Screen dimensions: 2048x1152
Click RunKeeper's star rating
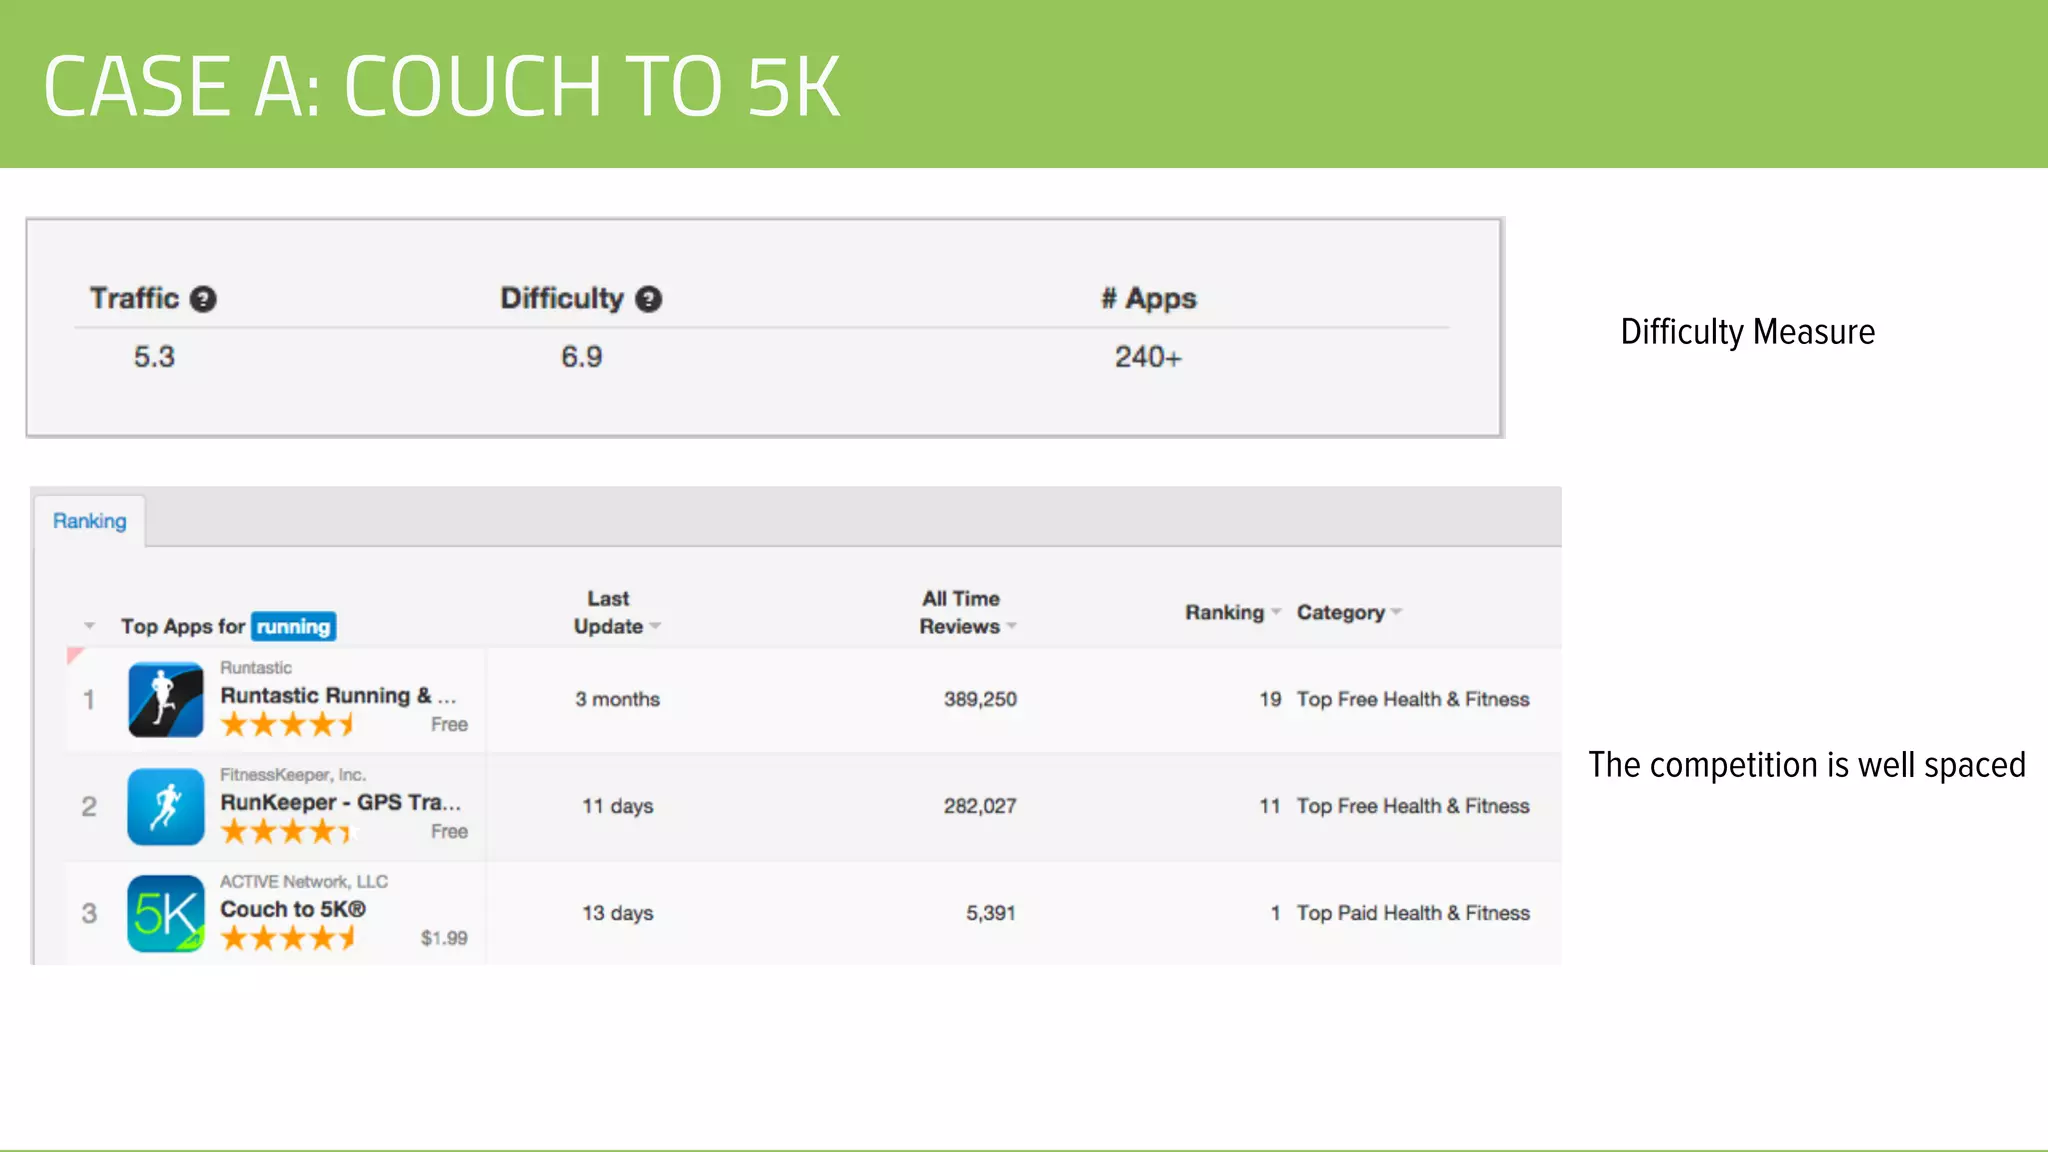coord(288,831)
